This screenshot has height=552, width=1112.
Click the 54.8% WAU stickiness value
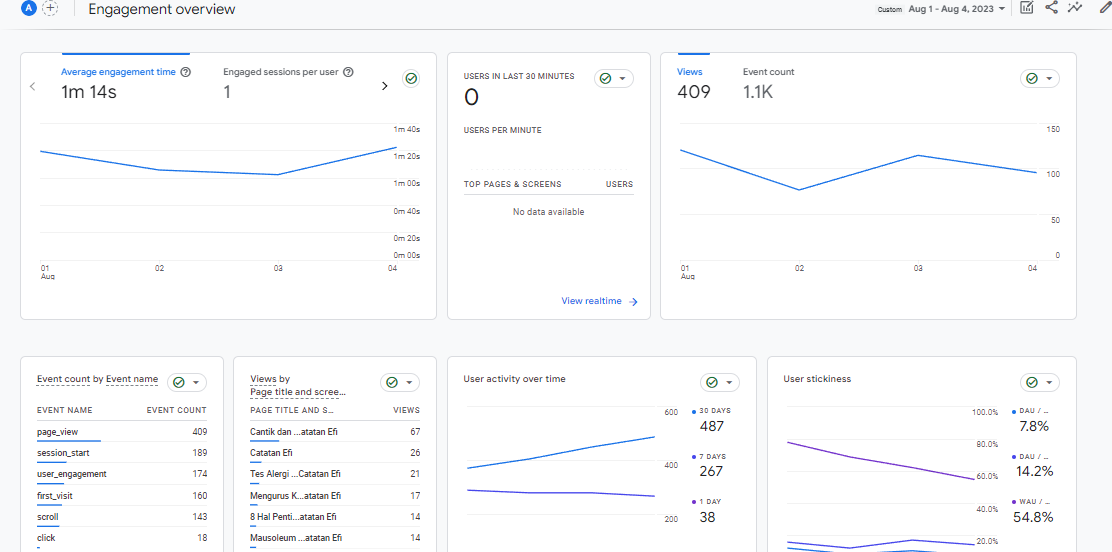click(x=1035, y=517)
